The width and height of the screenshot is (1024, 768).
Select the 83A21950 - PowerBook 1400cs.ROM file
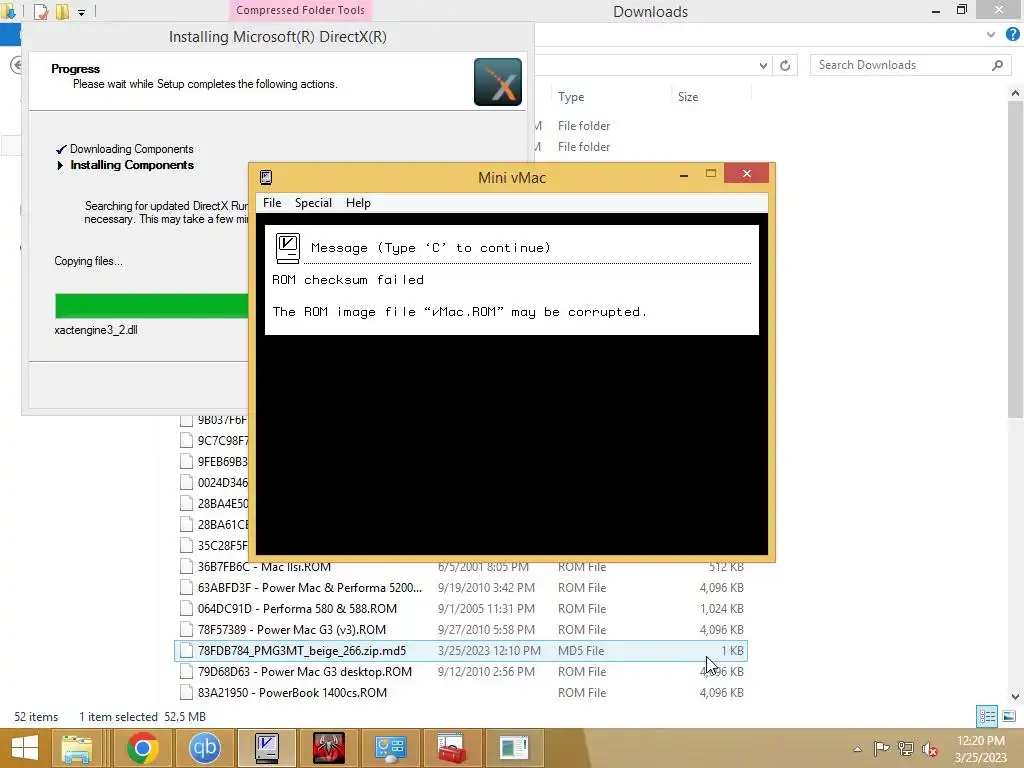460,692
